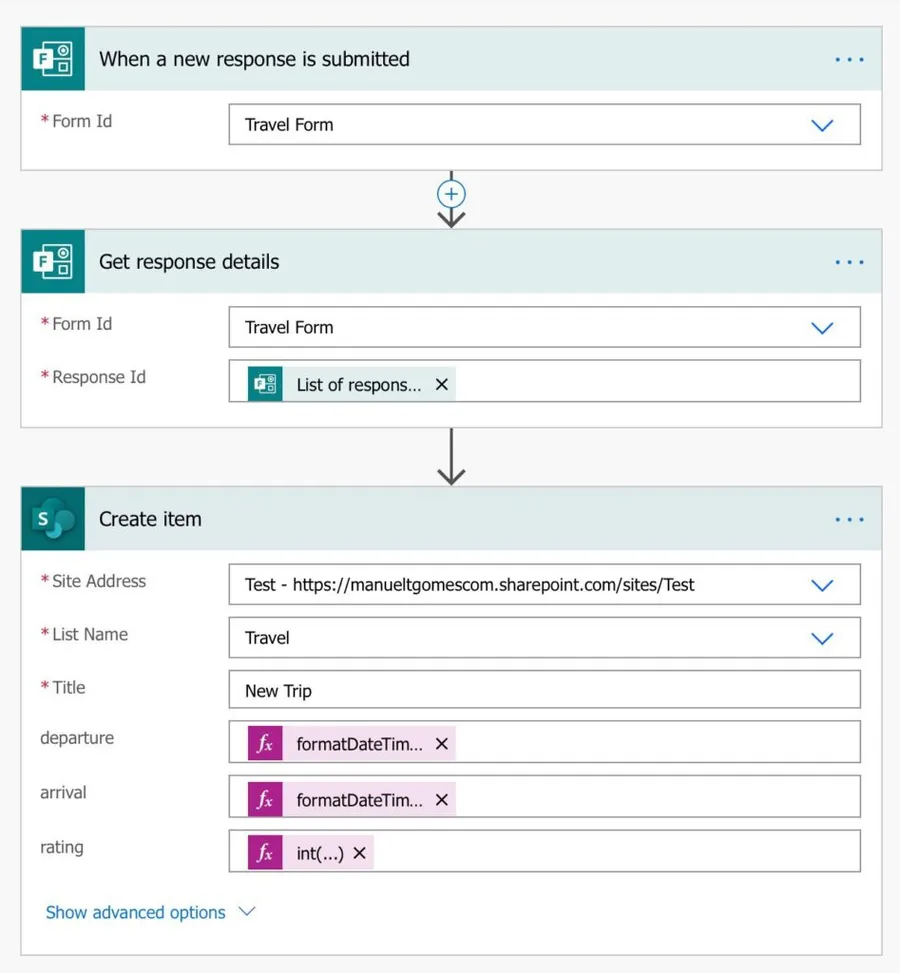Open the List Name dropdown showing Travel

pyautogui.click(x=822, y=638)
